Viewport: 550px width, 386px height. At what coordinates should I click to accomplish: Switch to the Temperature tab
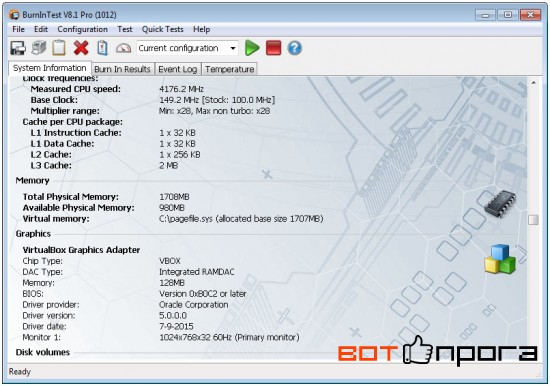(x=230, y=69)
